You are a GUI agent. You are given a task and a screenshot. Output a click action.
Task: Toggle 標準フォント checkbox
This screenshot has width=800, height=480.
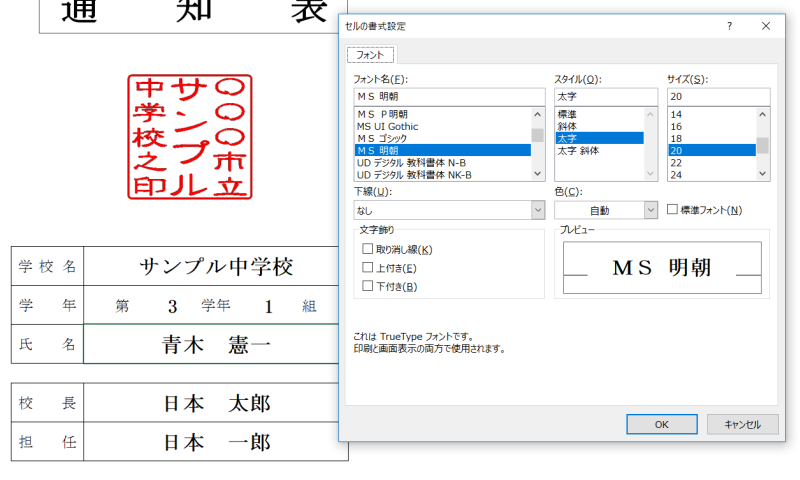pyautogui.click(x=672, y=209)
